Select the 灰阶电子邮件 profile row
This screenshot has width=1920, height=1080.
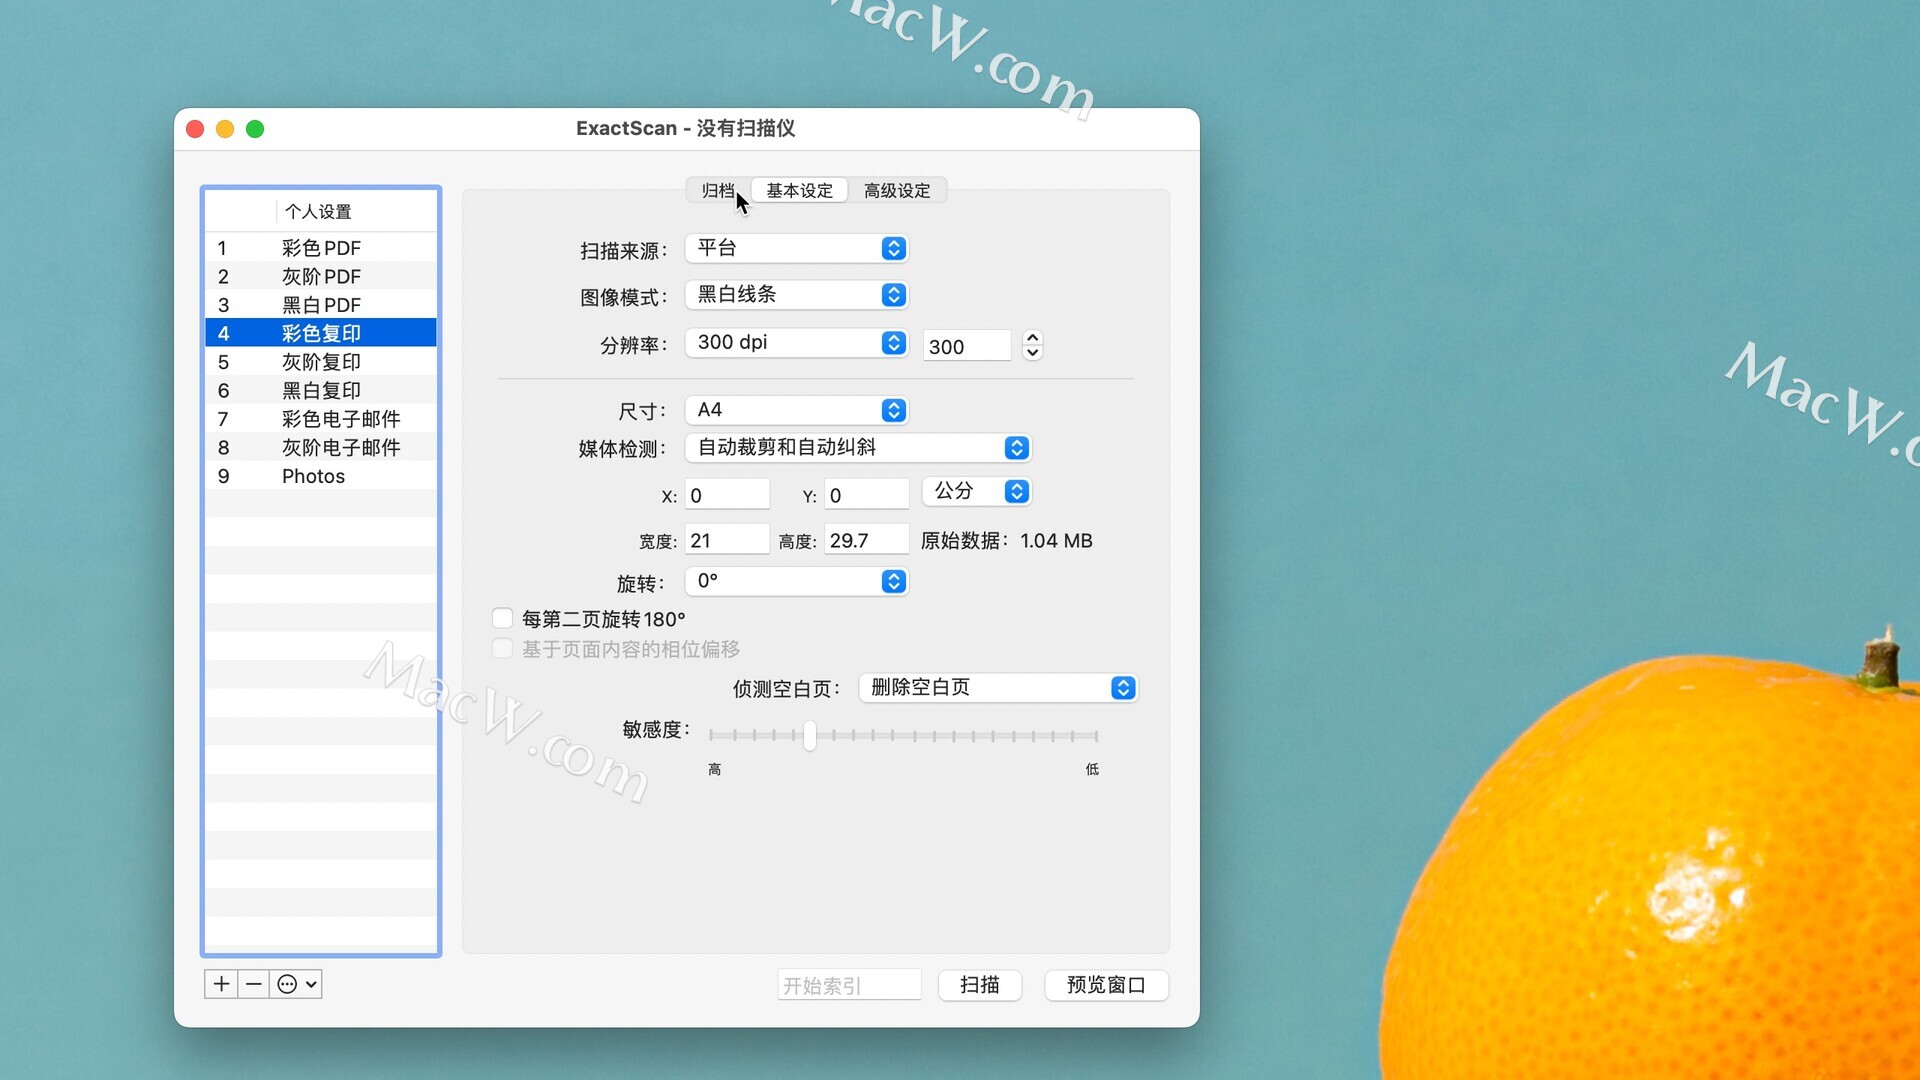point(321,447)
